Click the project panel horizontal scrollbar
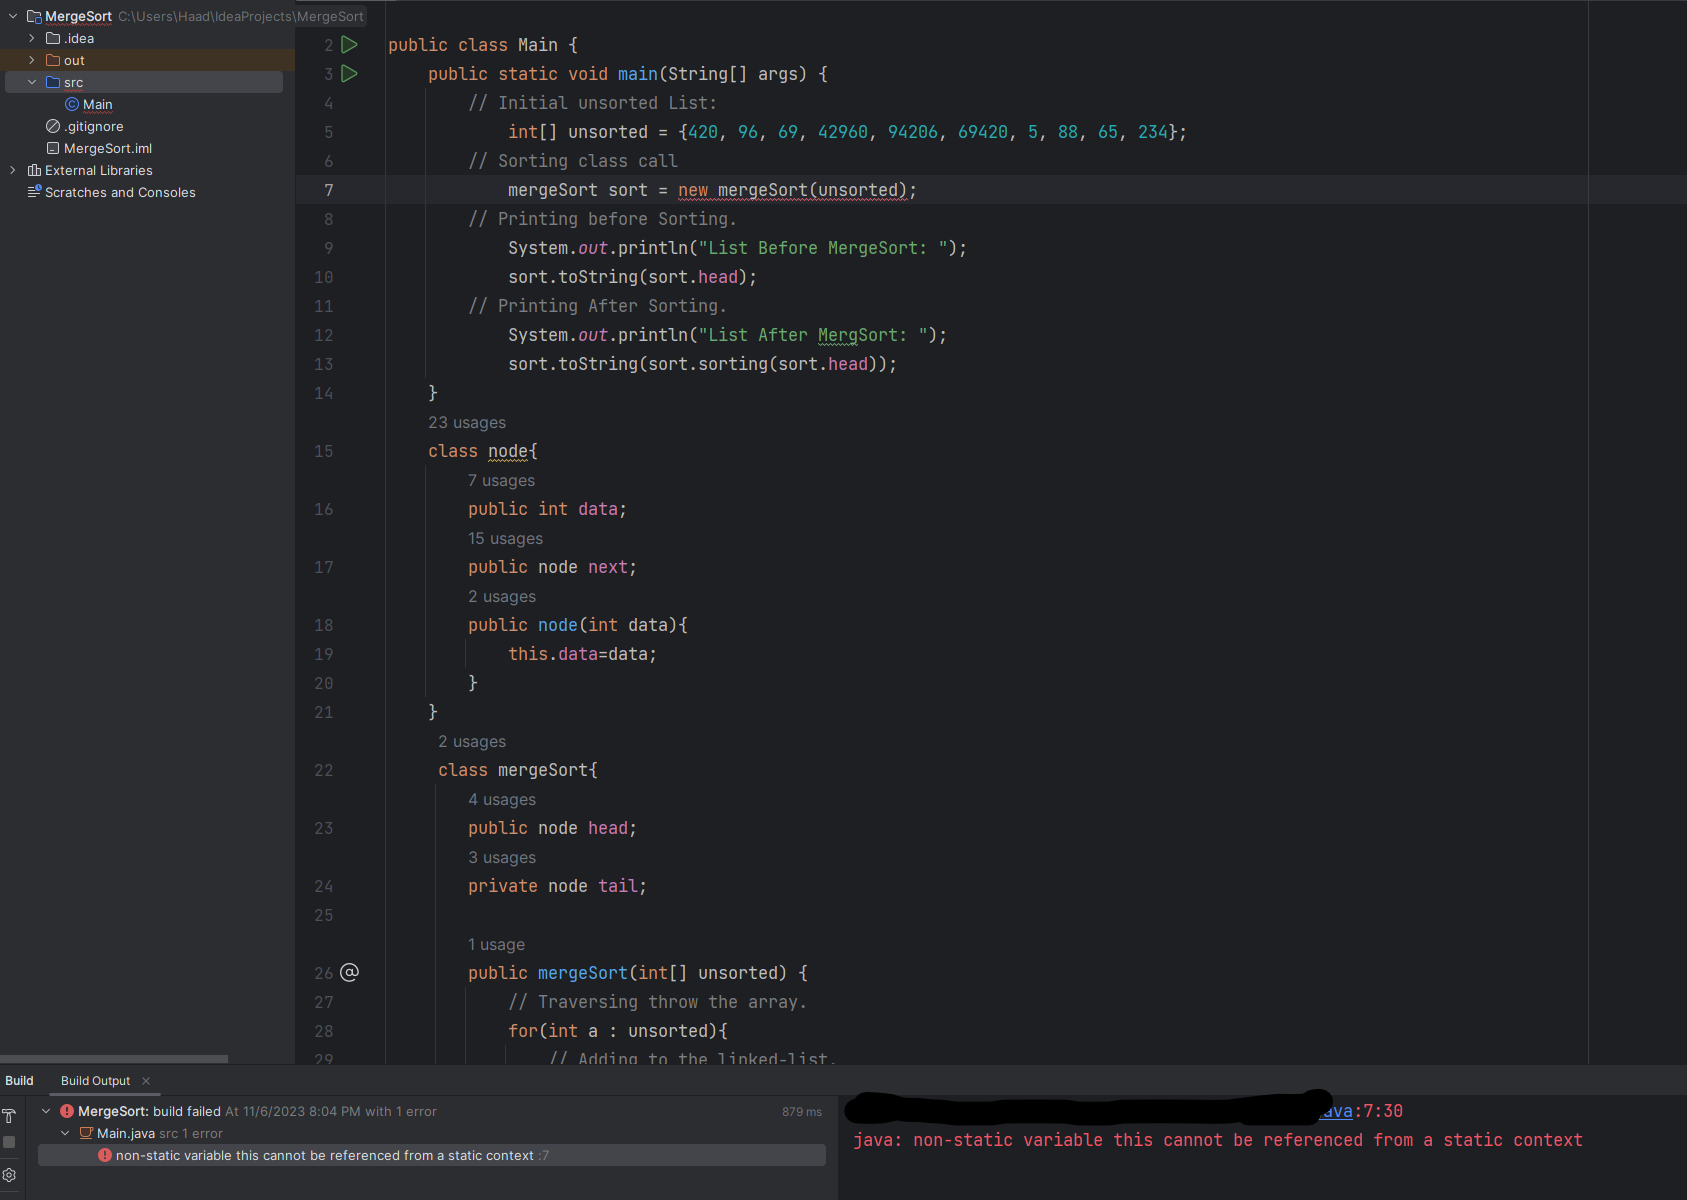 pos(114,1058)
